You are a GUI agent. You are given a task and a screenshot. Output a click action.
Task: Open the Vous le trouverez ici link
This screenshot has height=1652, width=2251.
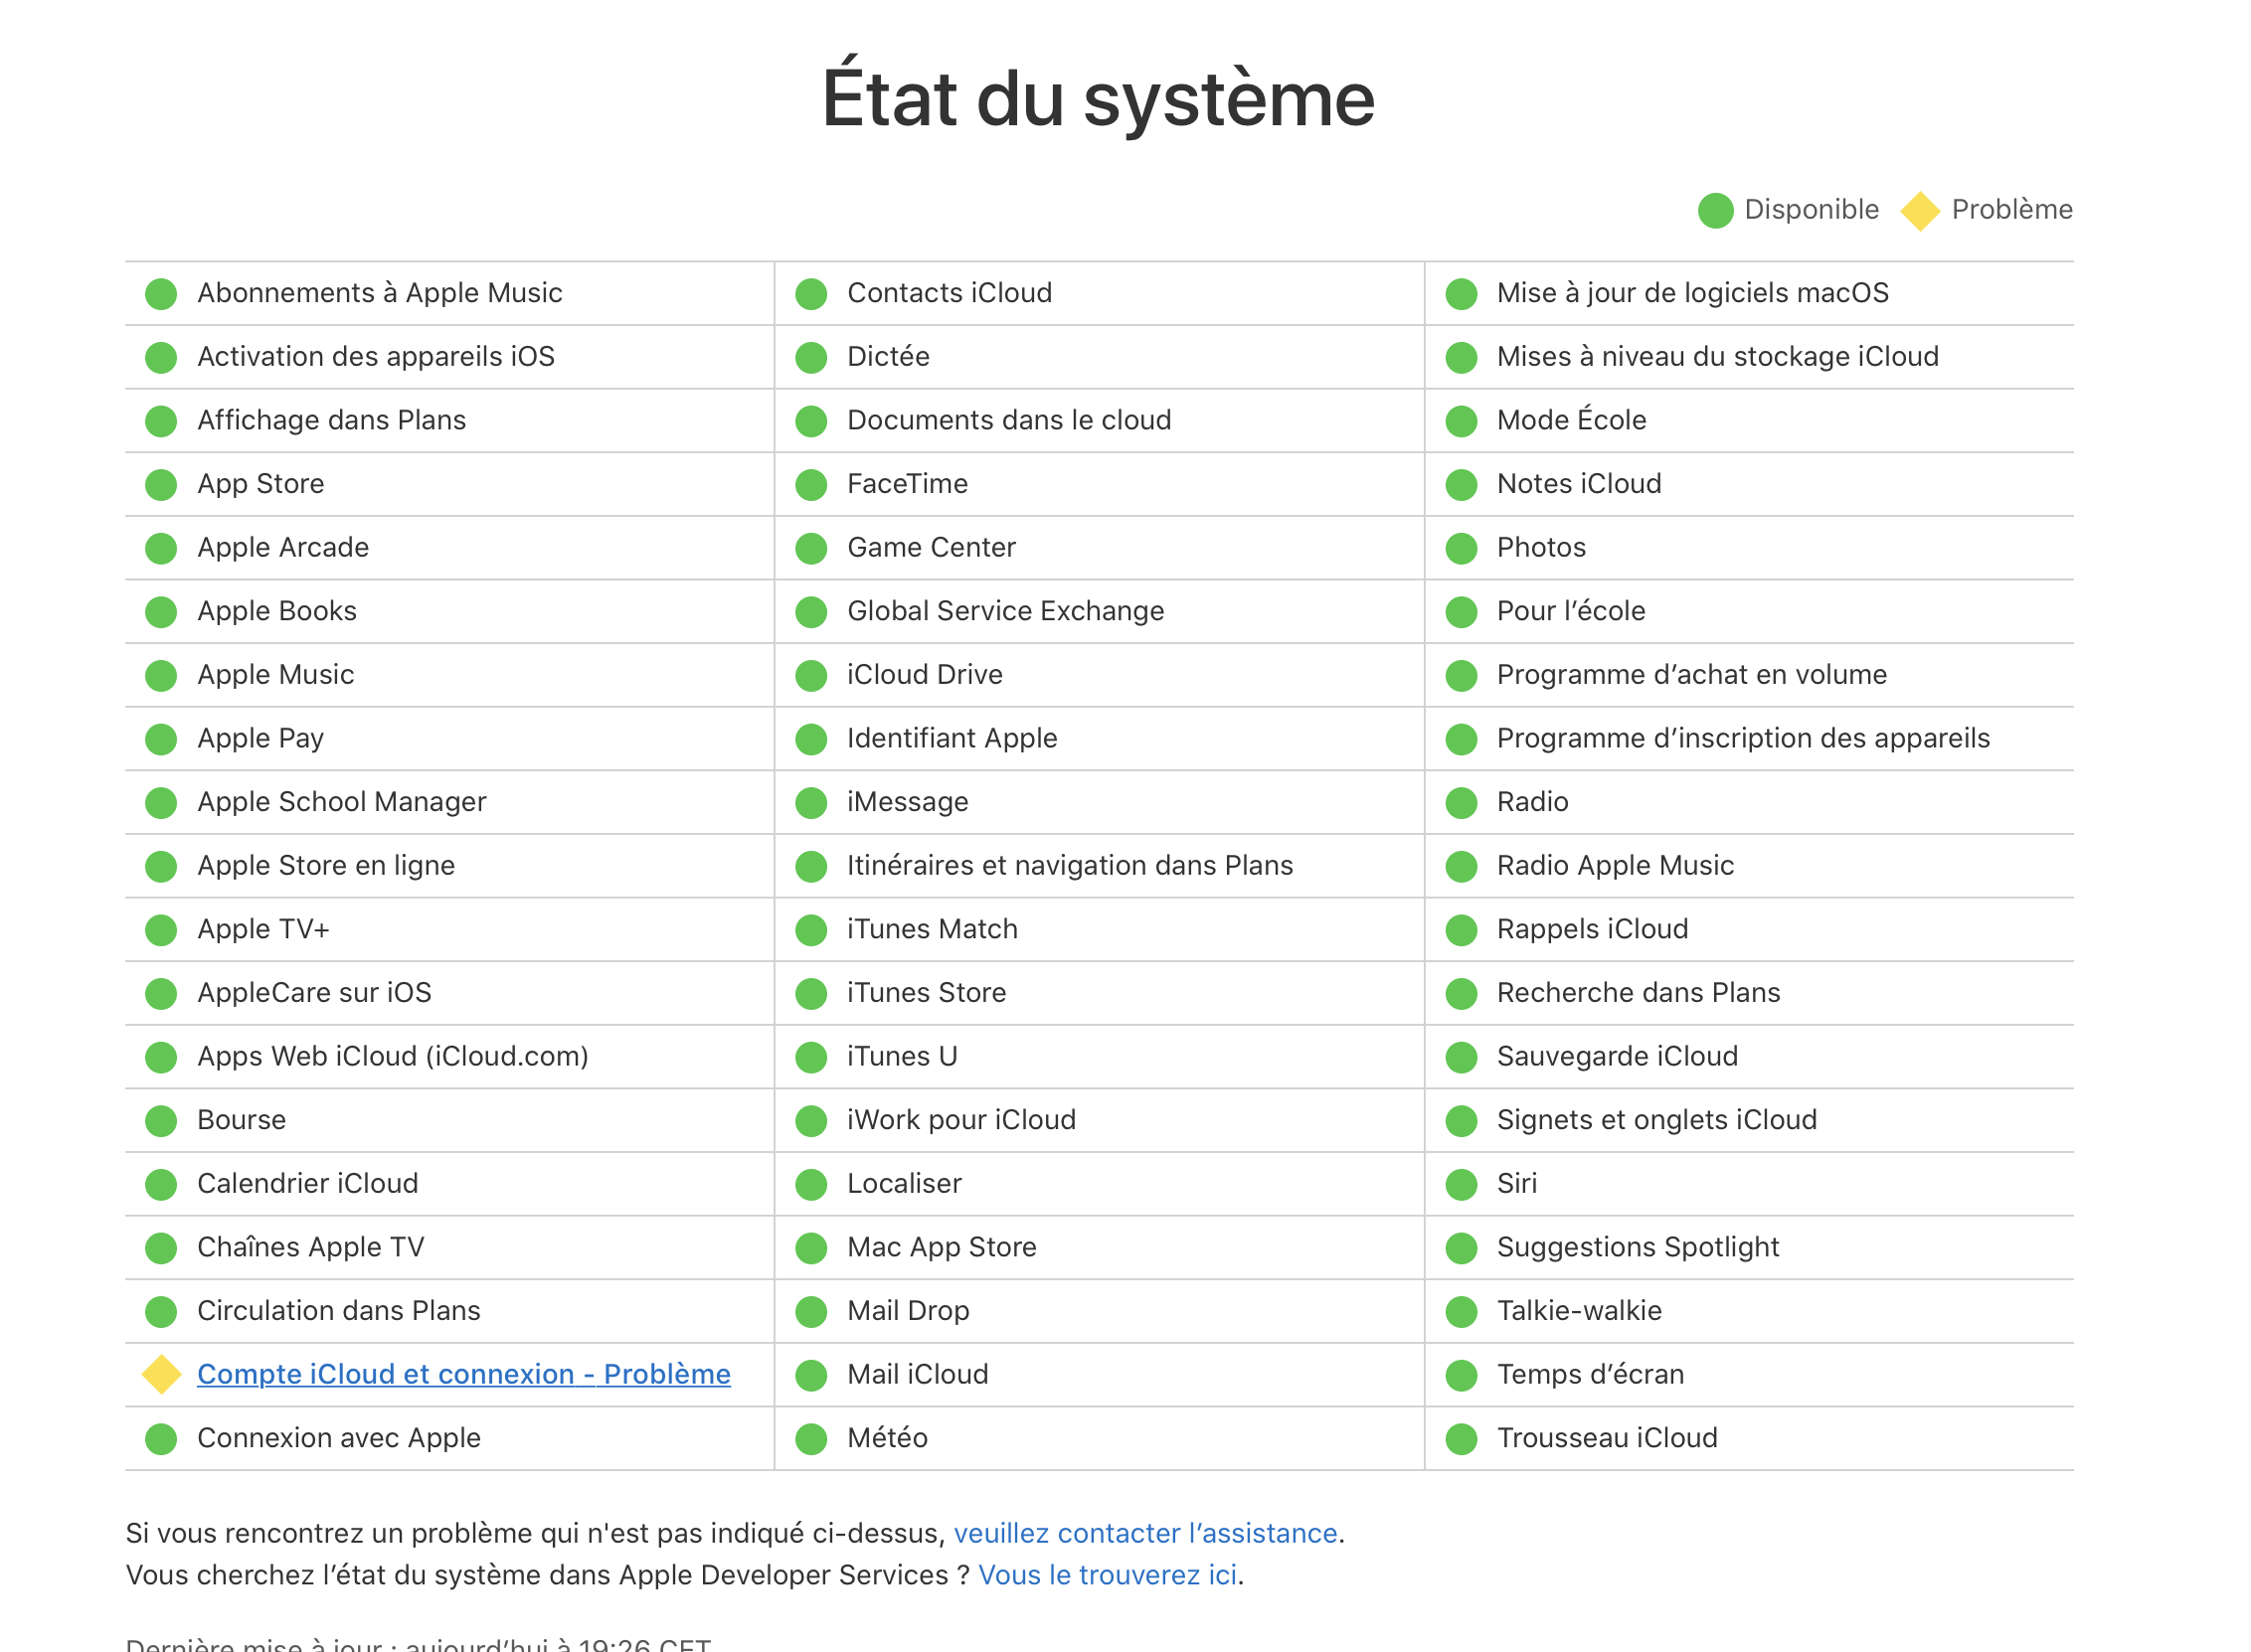pyautogui.click(x=1107, y=1575)
